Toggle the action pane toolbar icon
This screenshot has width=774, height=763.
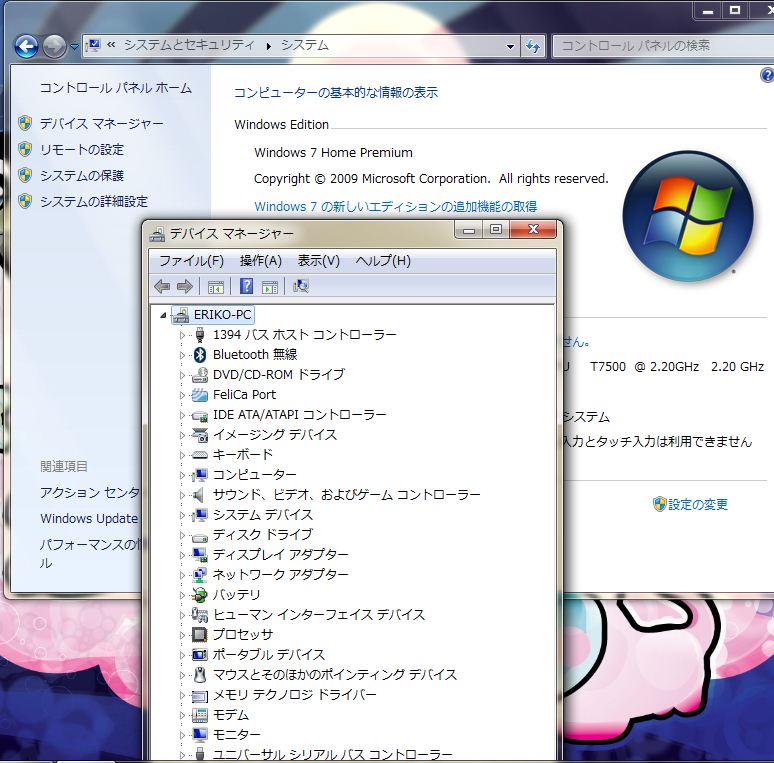click(270, 287)
